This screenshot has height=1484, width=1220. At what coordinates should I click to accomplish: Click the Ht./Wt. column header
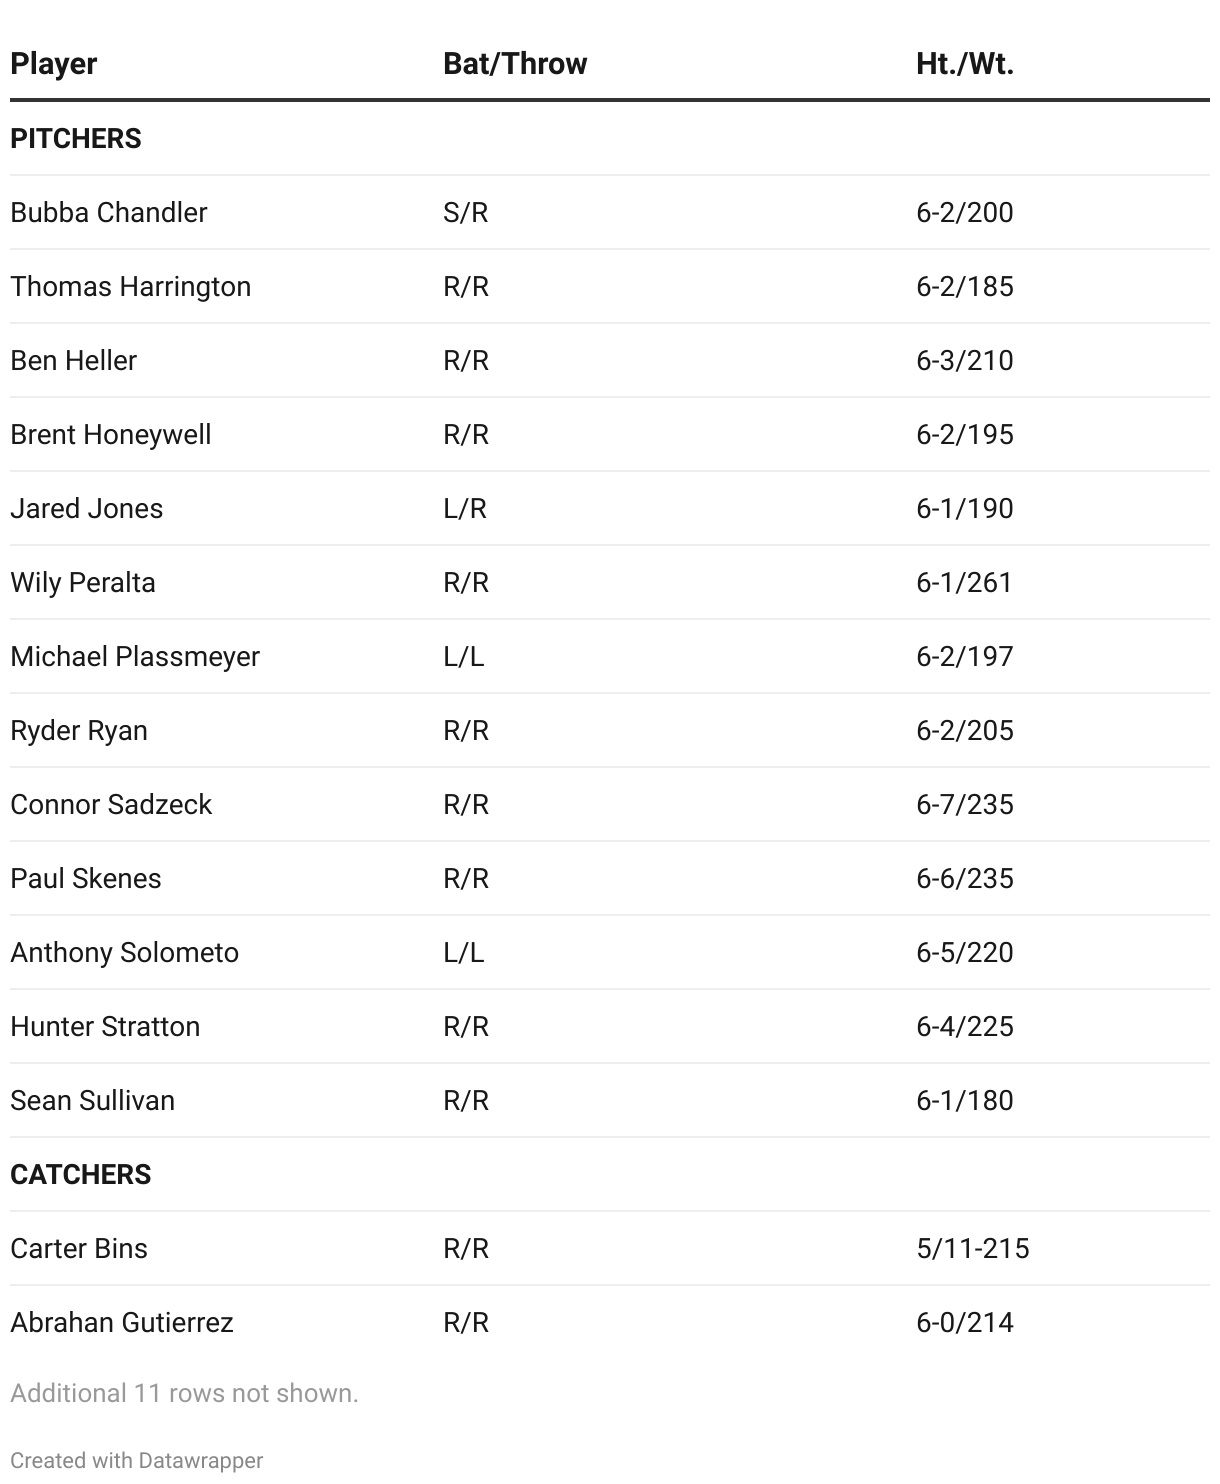pyautogui.click(x=965, y=63)
